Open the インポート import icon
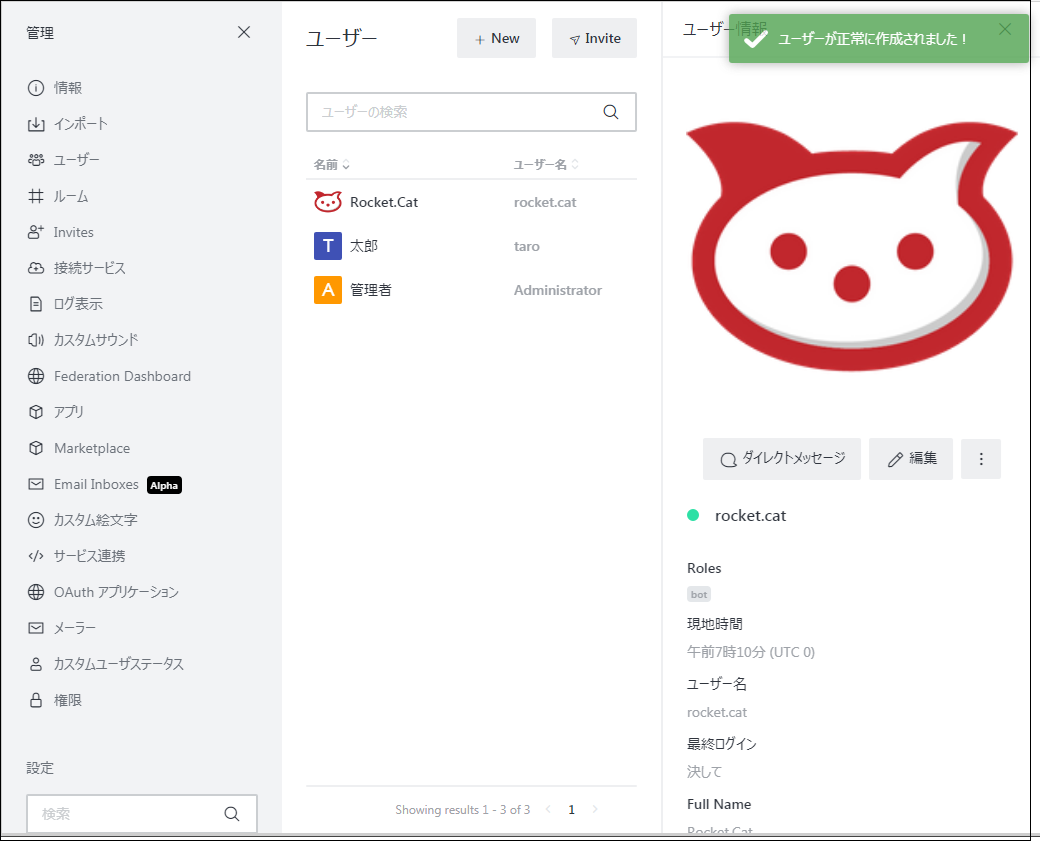1041x841 pixels. pos(36,124)
